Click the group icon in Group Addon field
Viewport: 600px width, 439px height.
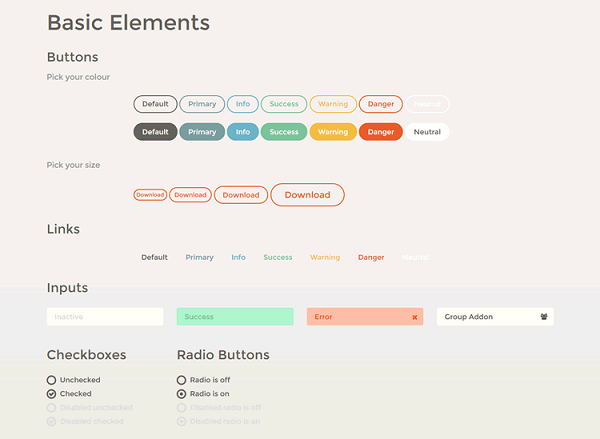pyautogui.click(x=544, y=317)
